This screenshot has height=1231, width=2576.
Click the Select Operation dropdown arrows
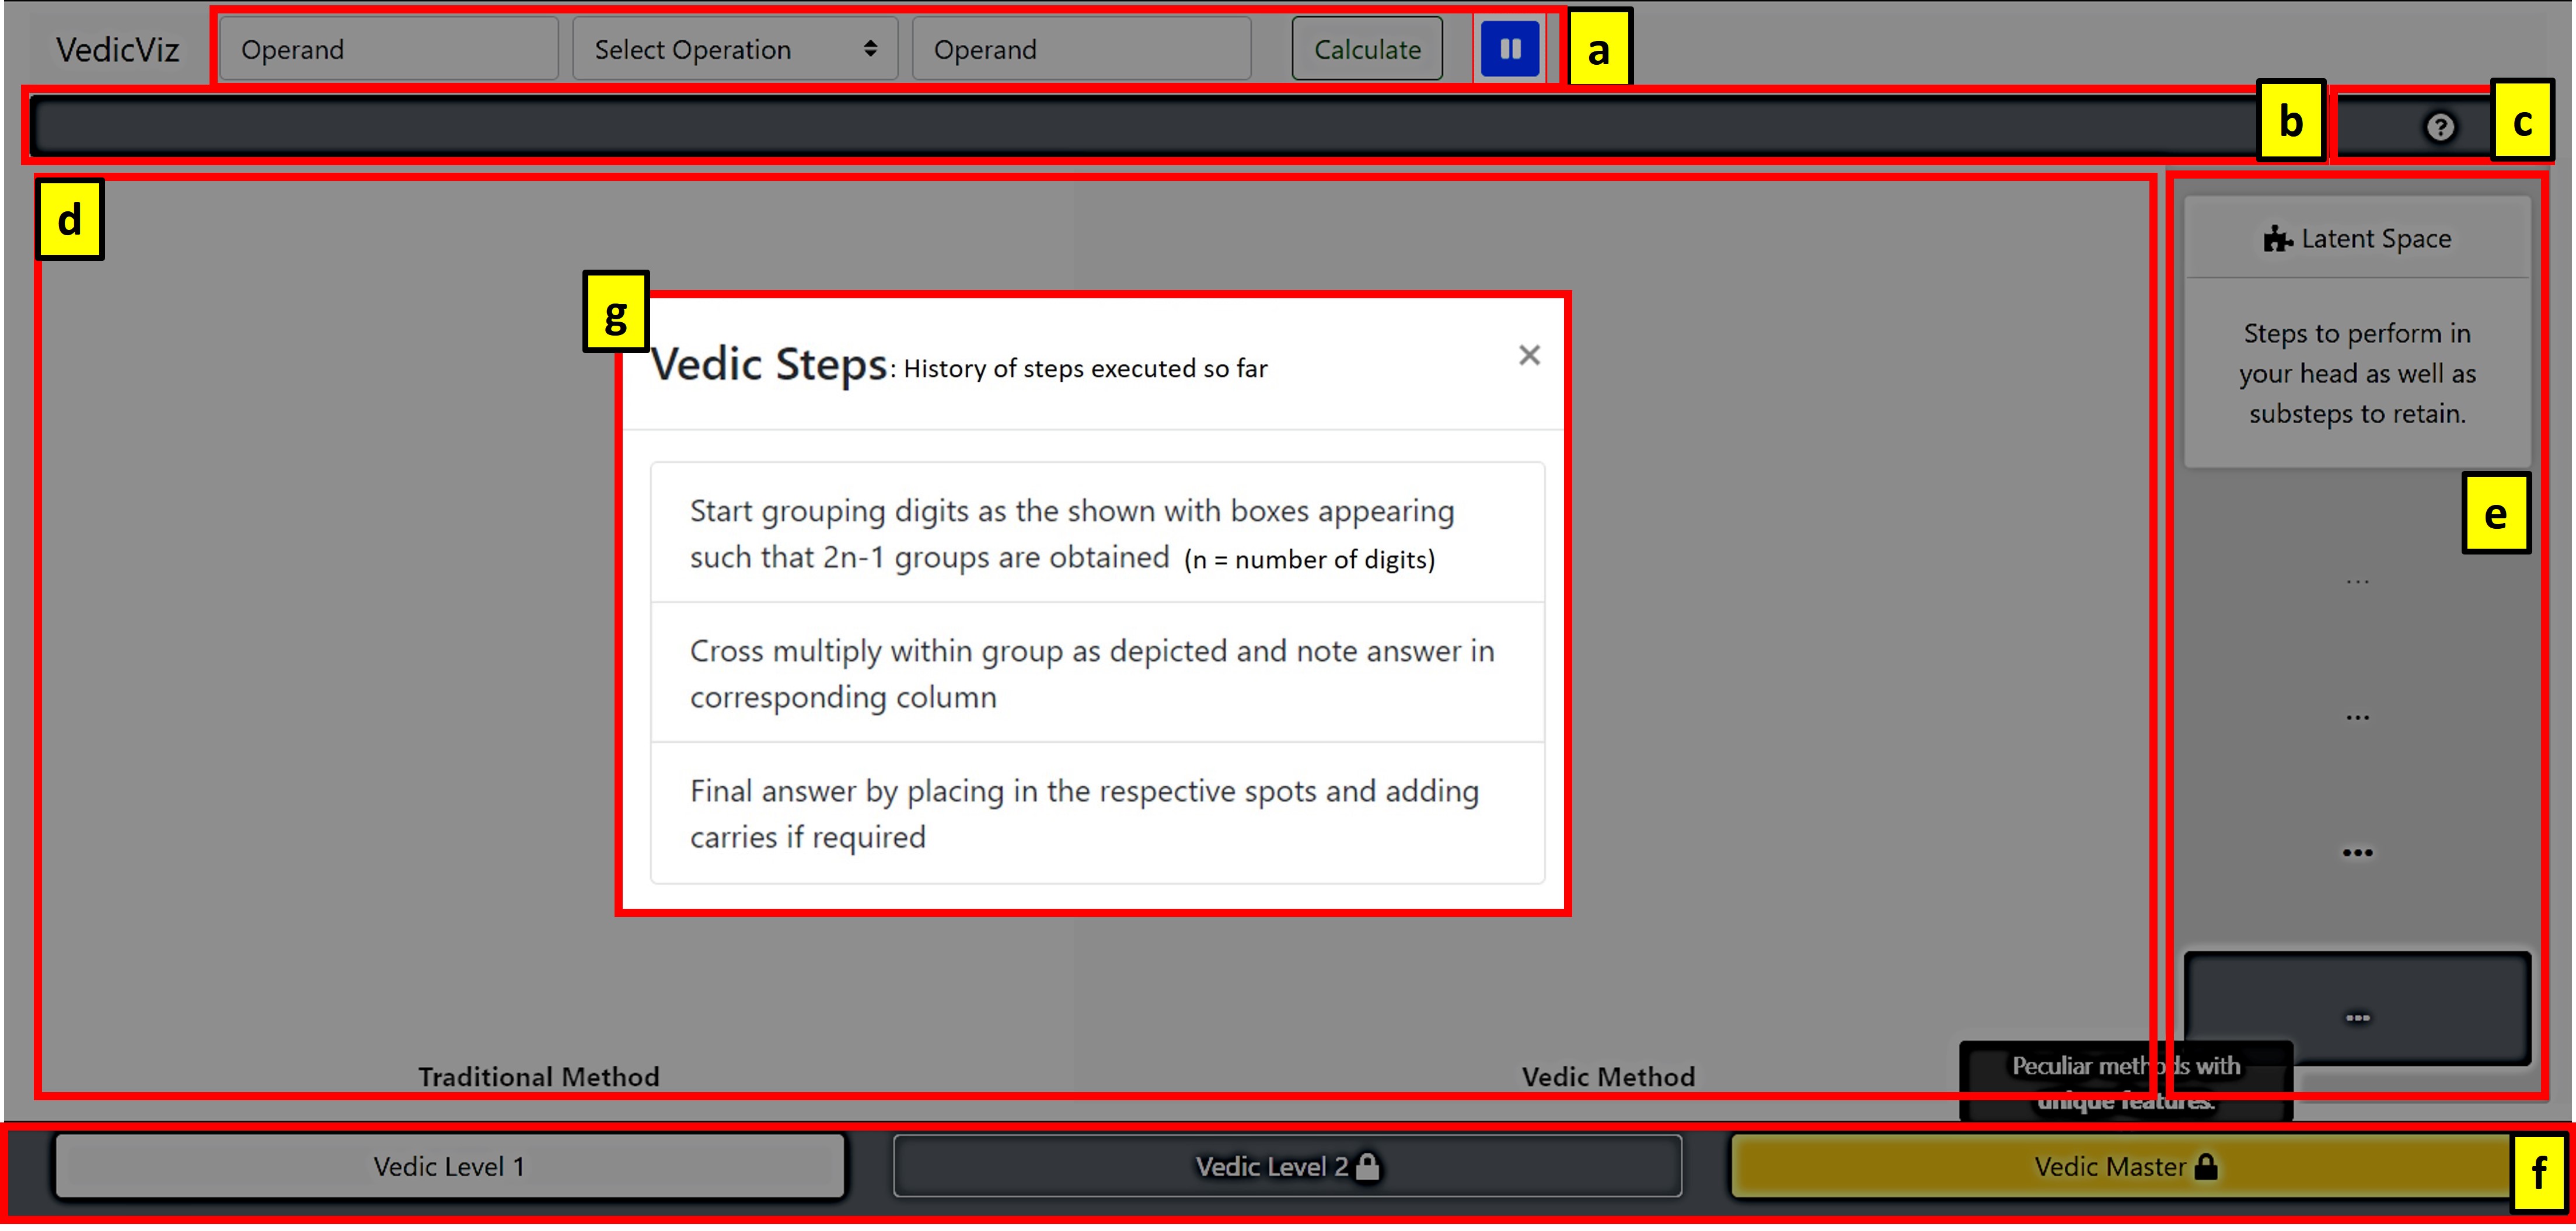click(870, 49)
